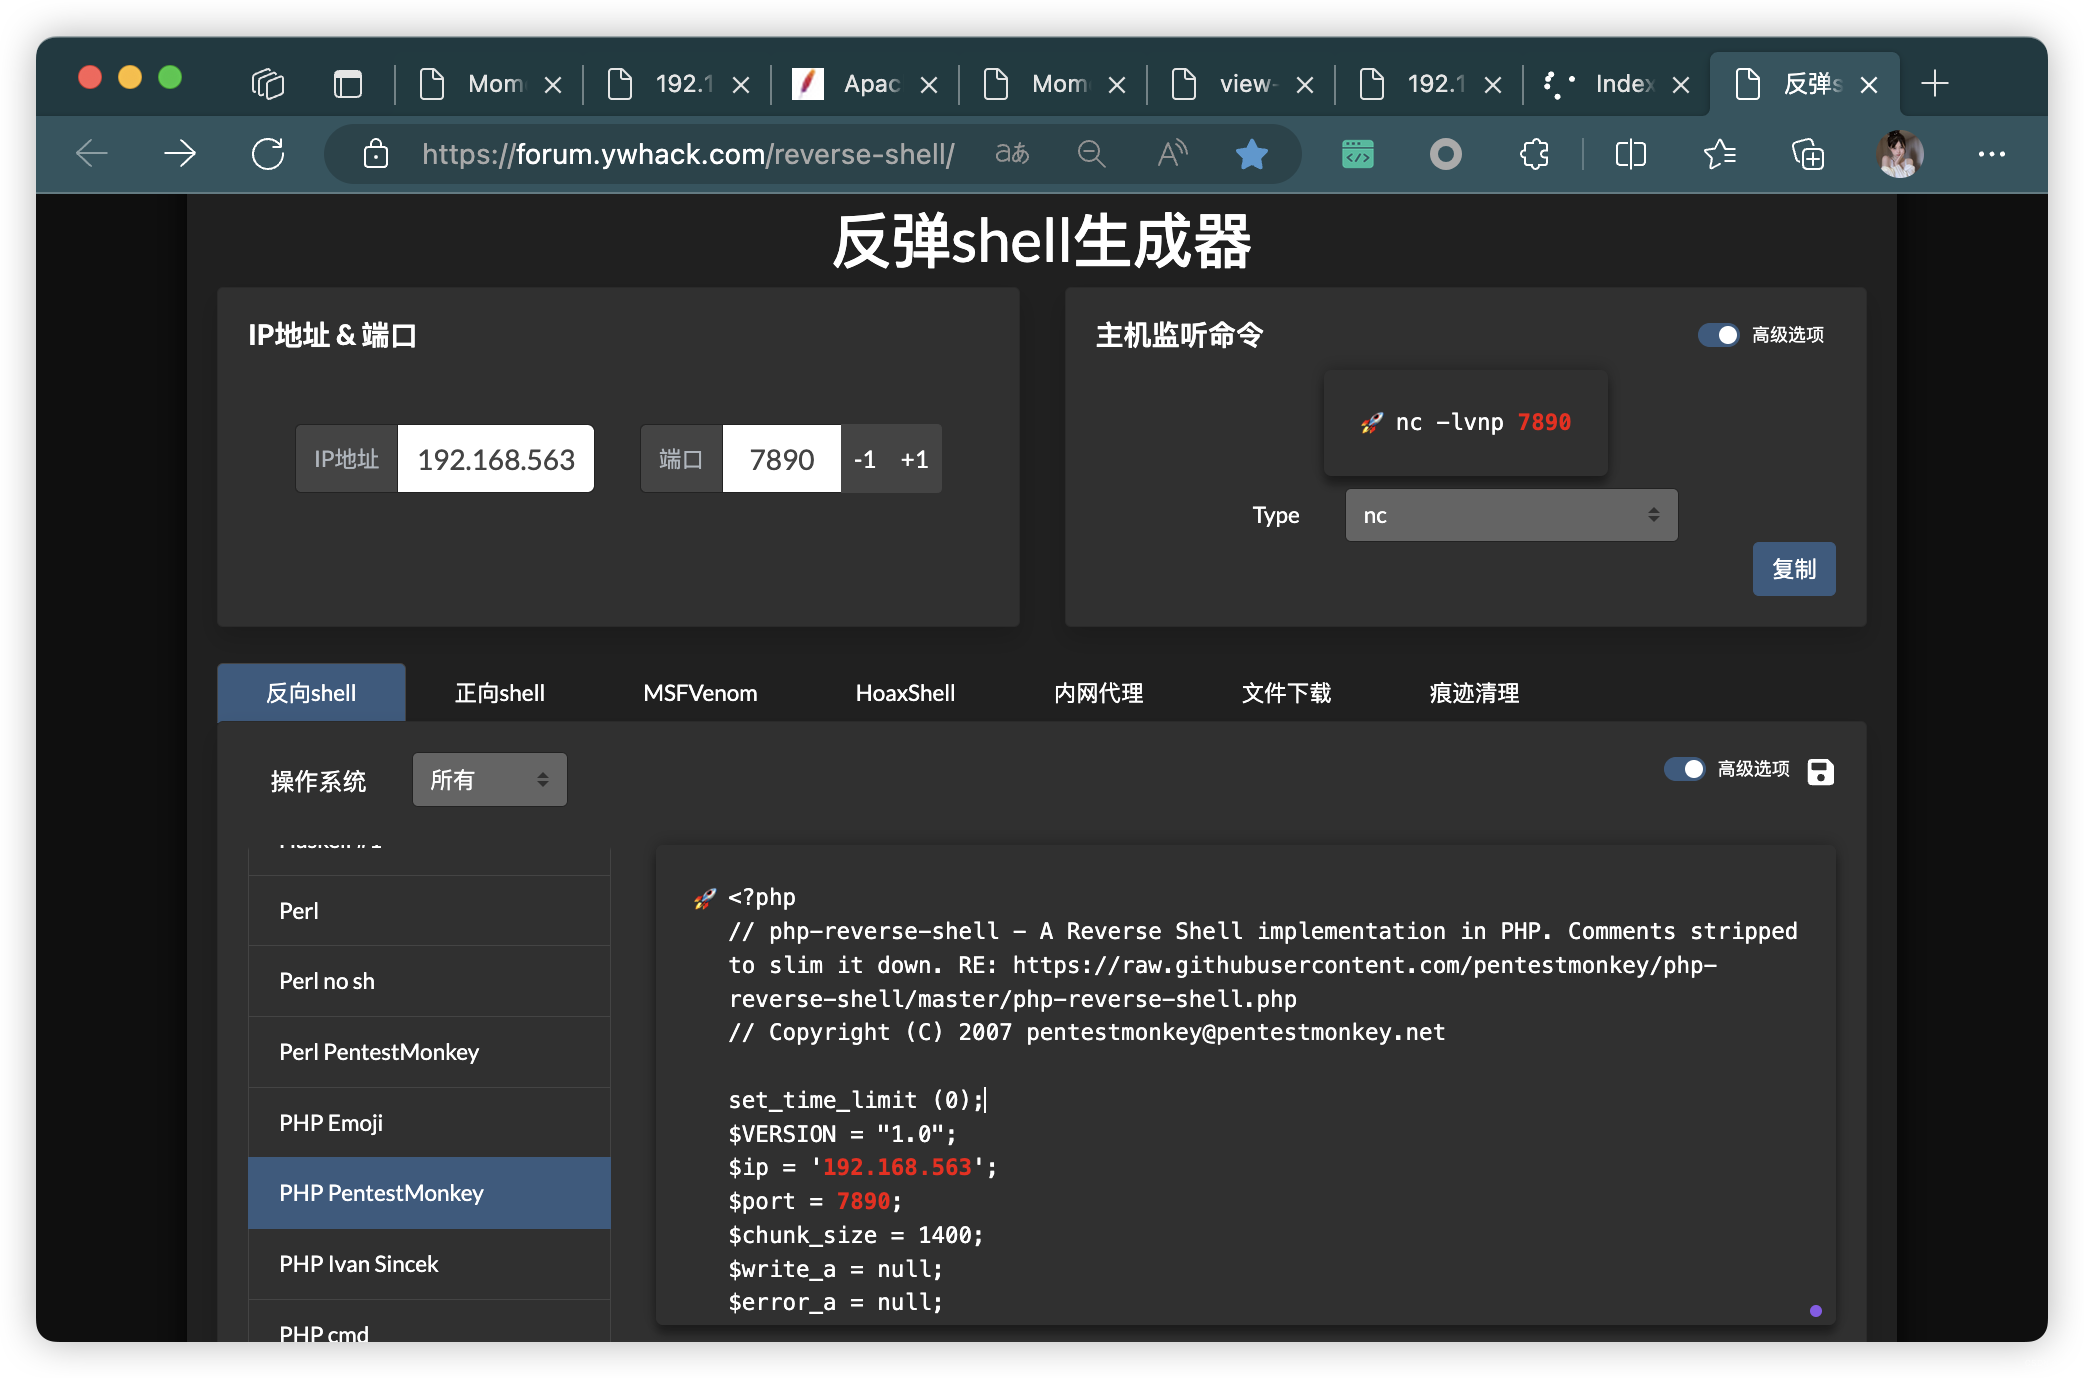Switch to the view- browser tab
The height and width of the screenshot is (1378, 2084).
click(1241, 84)
